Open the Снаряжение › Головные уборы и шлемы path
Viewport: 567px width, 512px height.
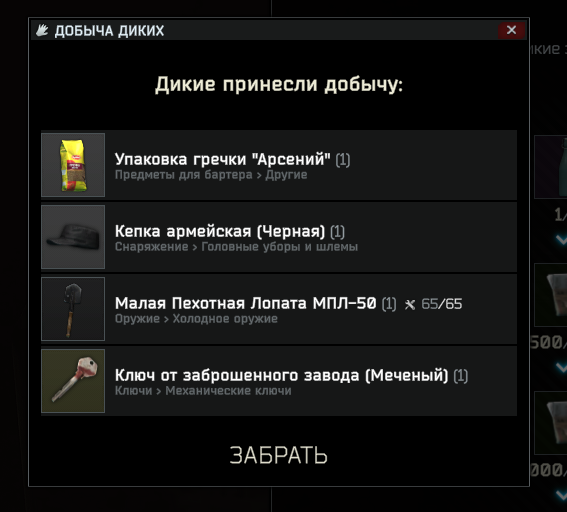tap(236, 247)
